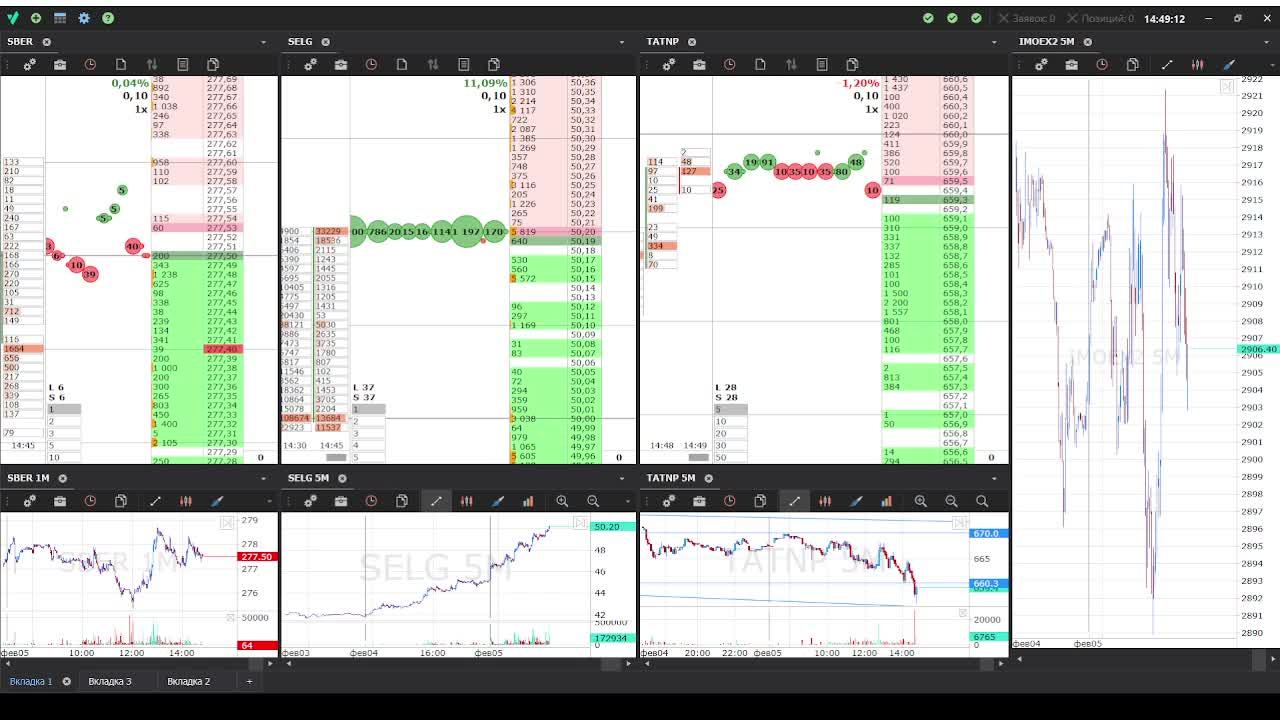The height and width of the screenshot is (720, 1280).
Task: Select the TATNP 5M chart tab
Action: [671, 478]
